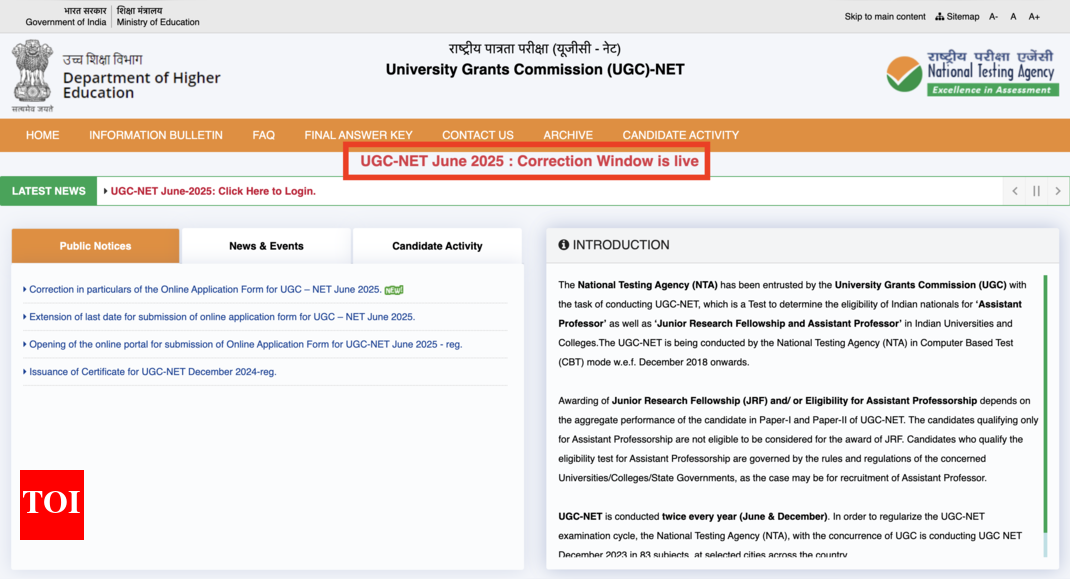
Task: Select the A+ font size option
Action: [1035, 16]
